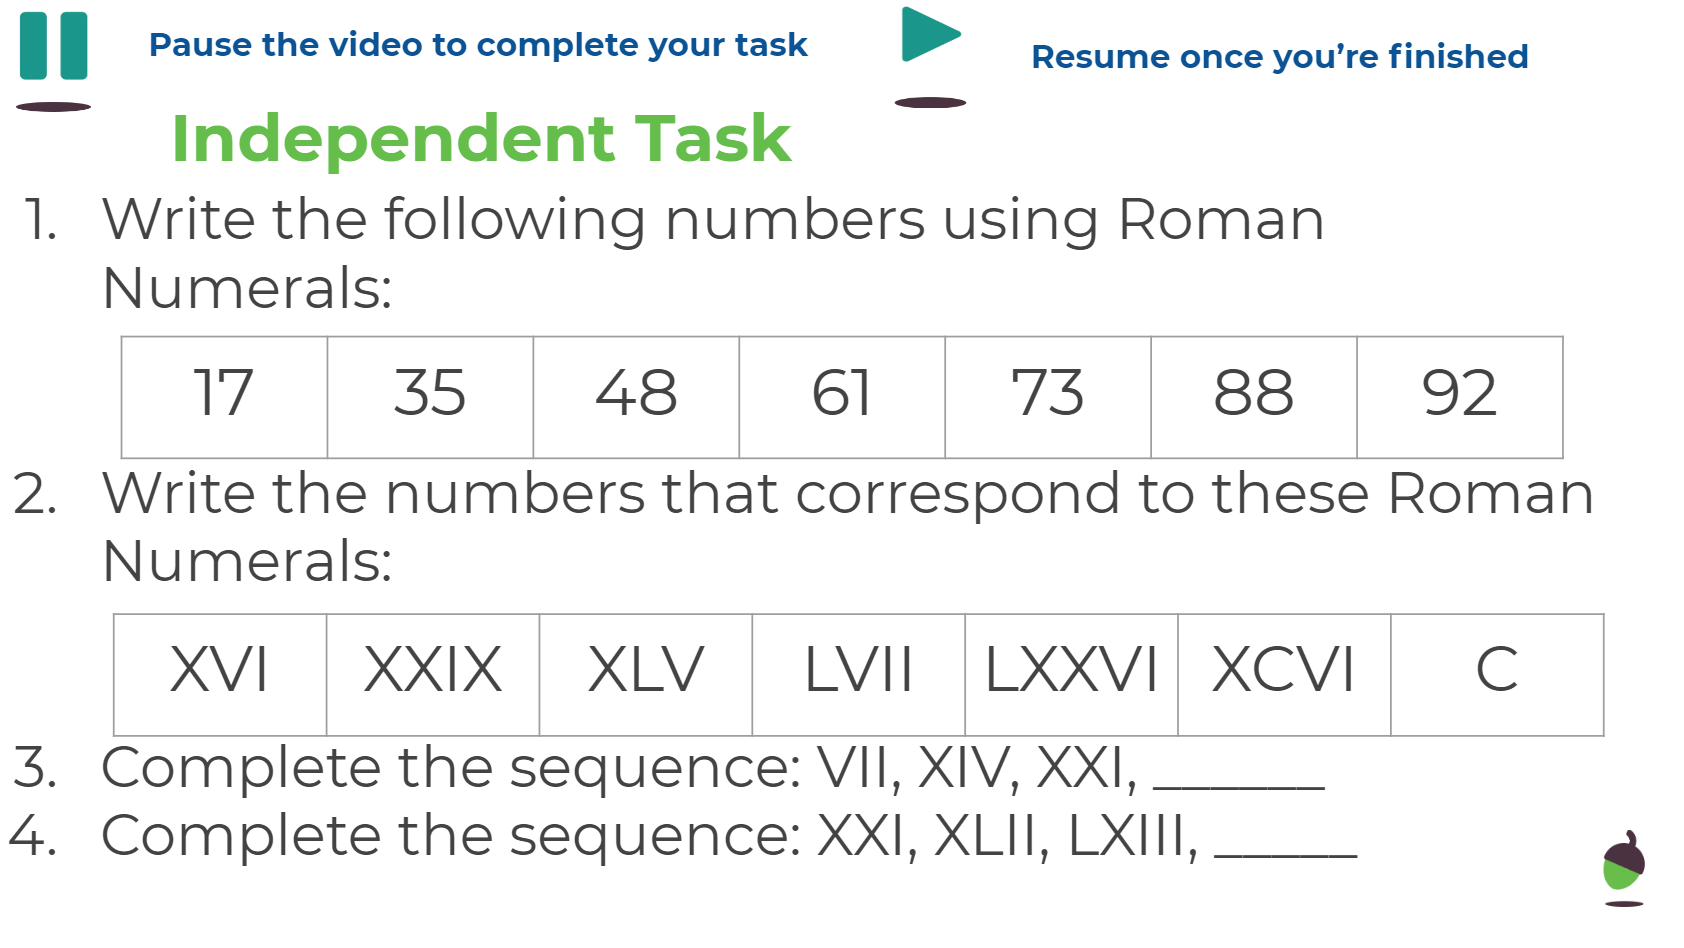Click the teal pause icon
Image resolution: width=1684 pixels, height=948 pixels.
point(54,46)
